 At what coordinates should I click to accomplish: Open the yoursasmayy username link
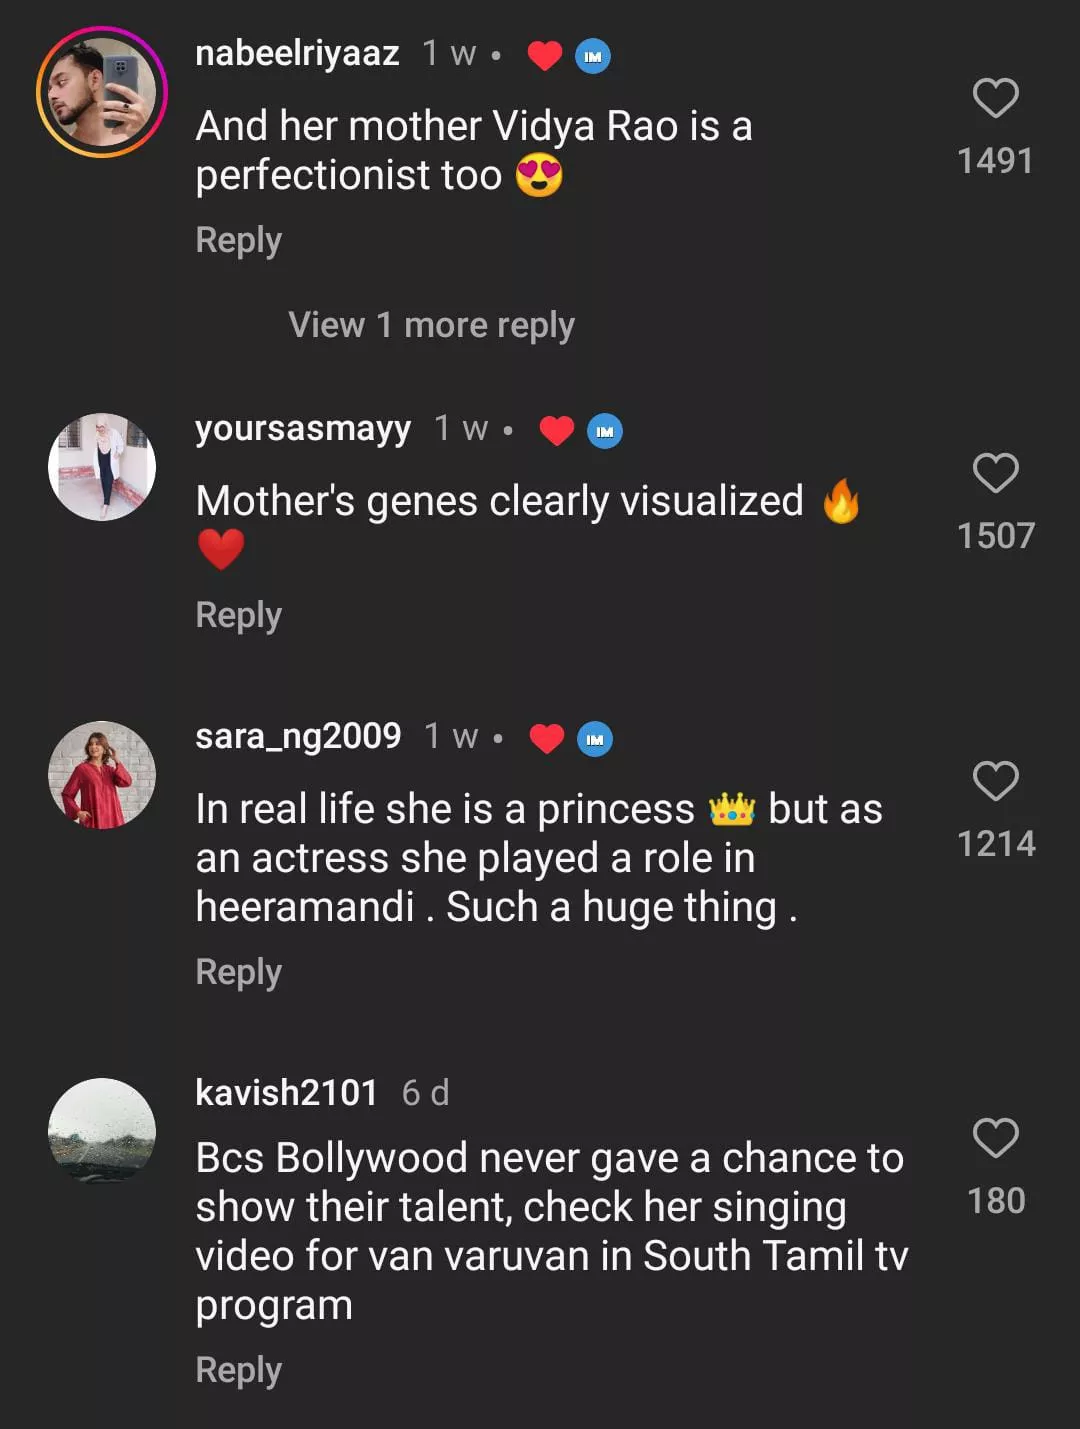tap(303, 429)
